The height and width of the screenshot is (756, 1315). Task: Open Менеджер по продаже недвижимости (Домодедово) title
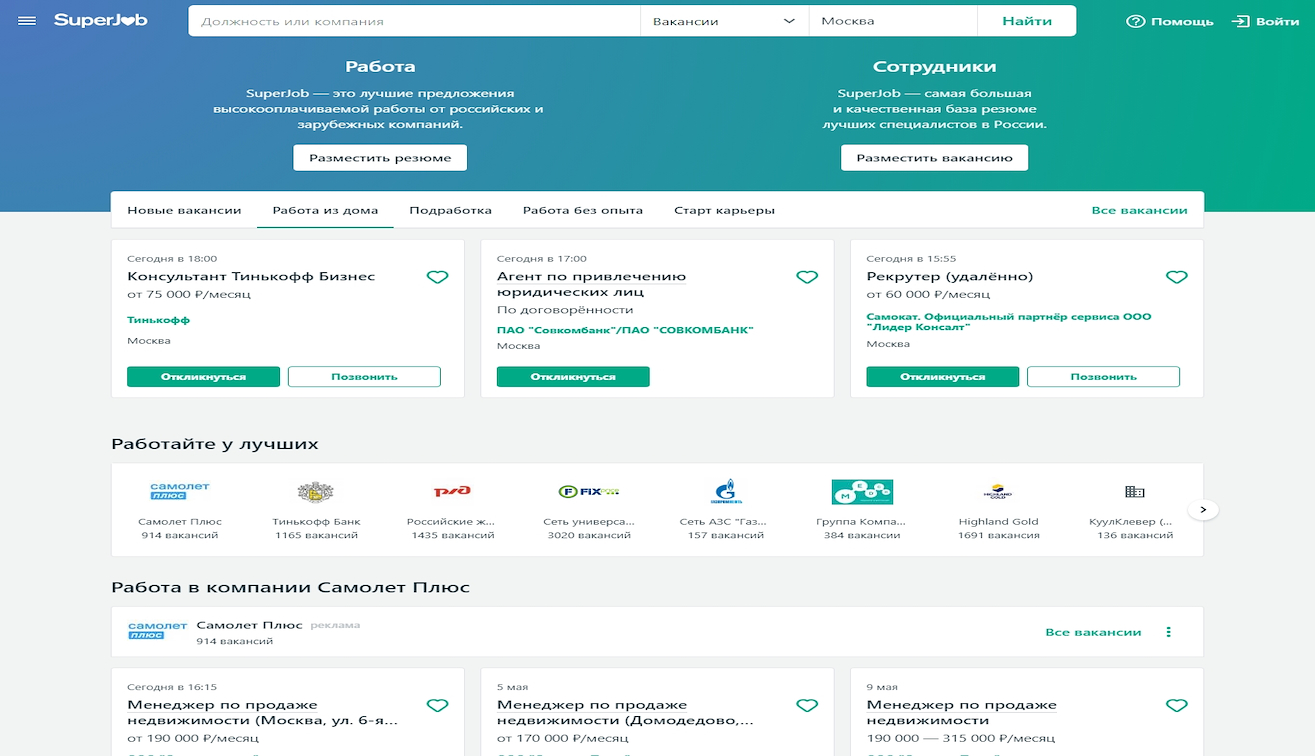pos(626,713)
